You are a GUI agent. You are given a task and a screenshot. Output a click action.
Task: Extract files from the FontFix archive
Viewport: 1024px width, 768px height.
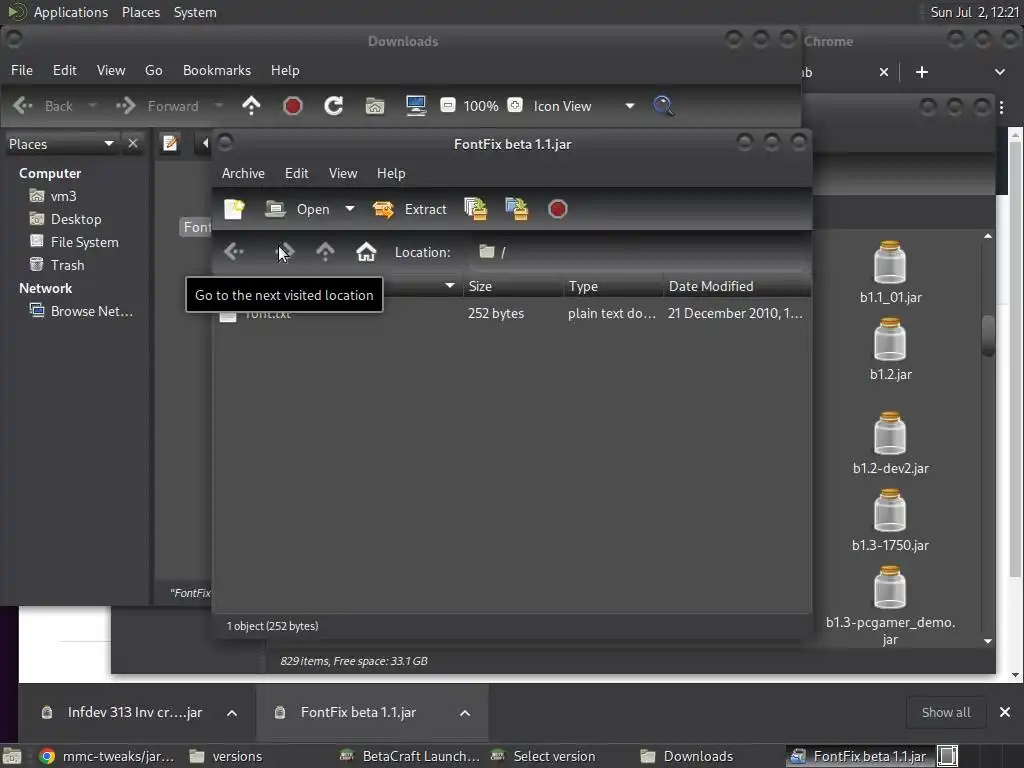coord(409,209)
